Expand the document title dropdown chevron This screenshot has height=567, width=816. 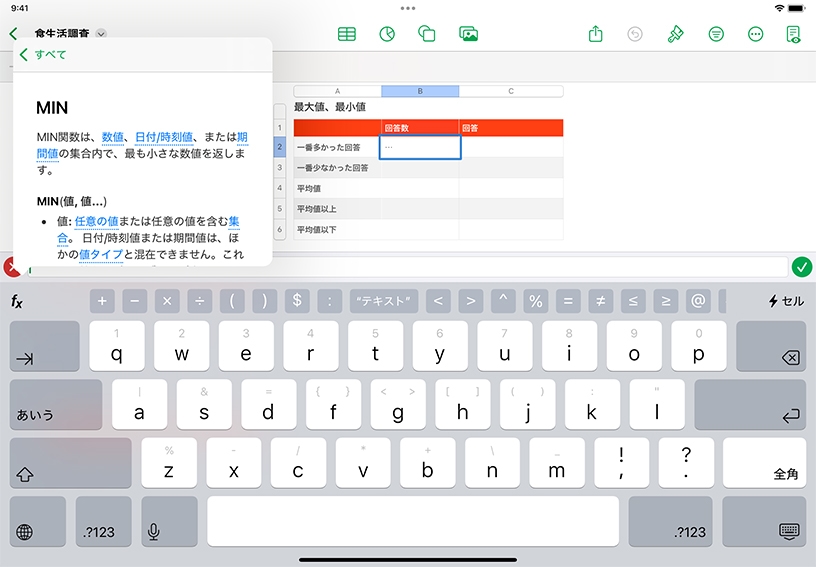pyautogui.click(x=101, y=34)
